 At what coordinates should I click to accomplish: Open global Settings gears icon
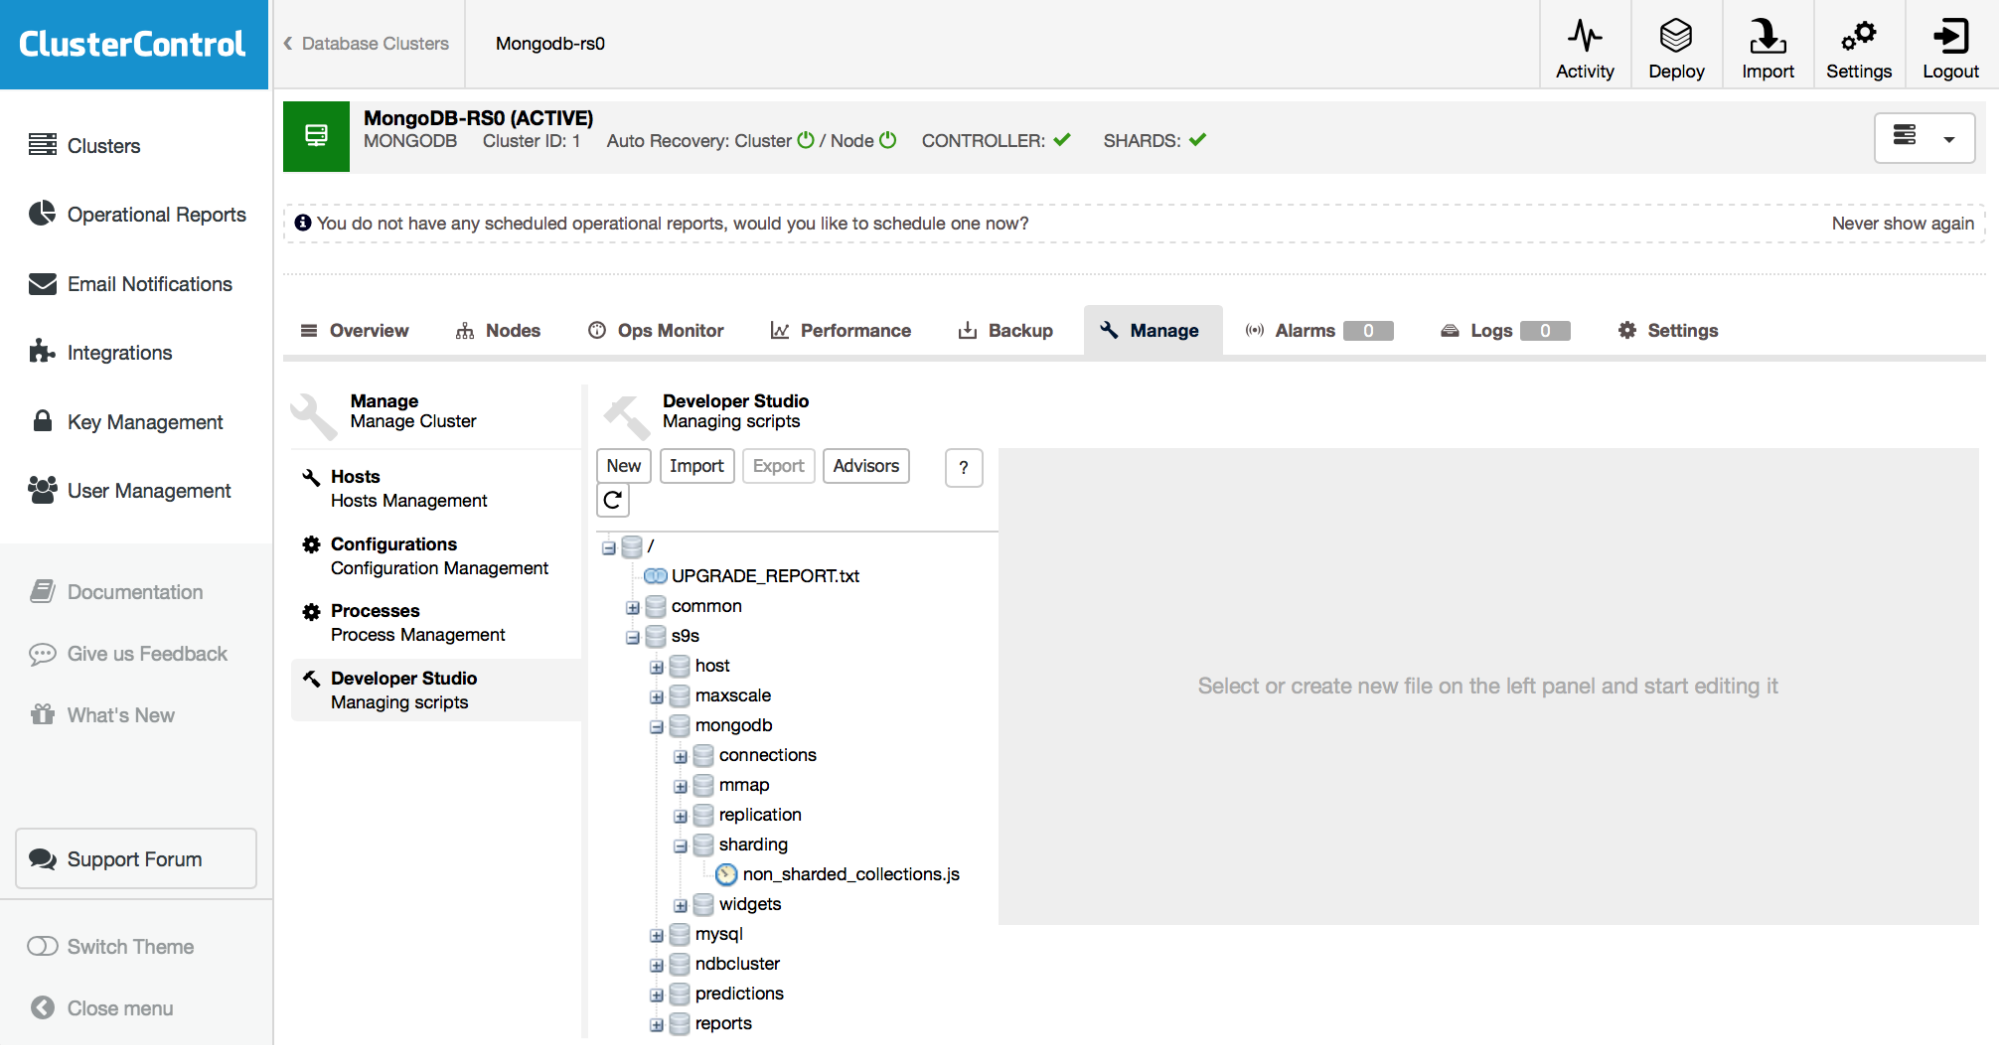point(1858,36)
